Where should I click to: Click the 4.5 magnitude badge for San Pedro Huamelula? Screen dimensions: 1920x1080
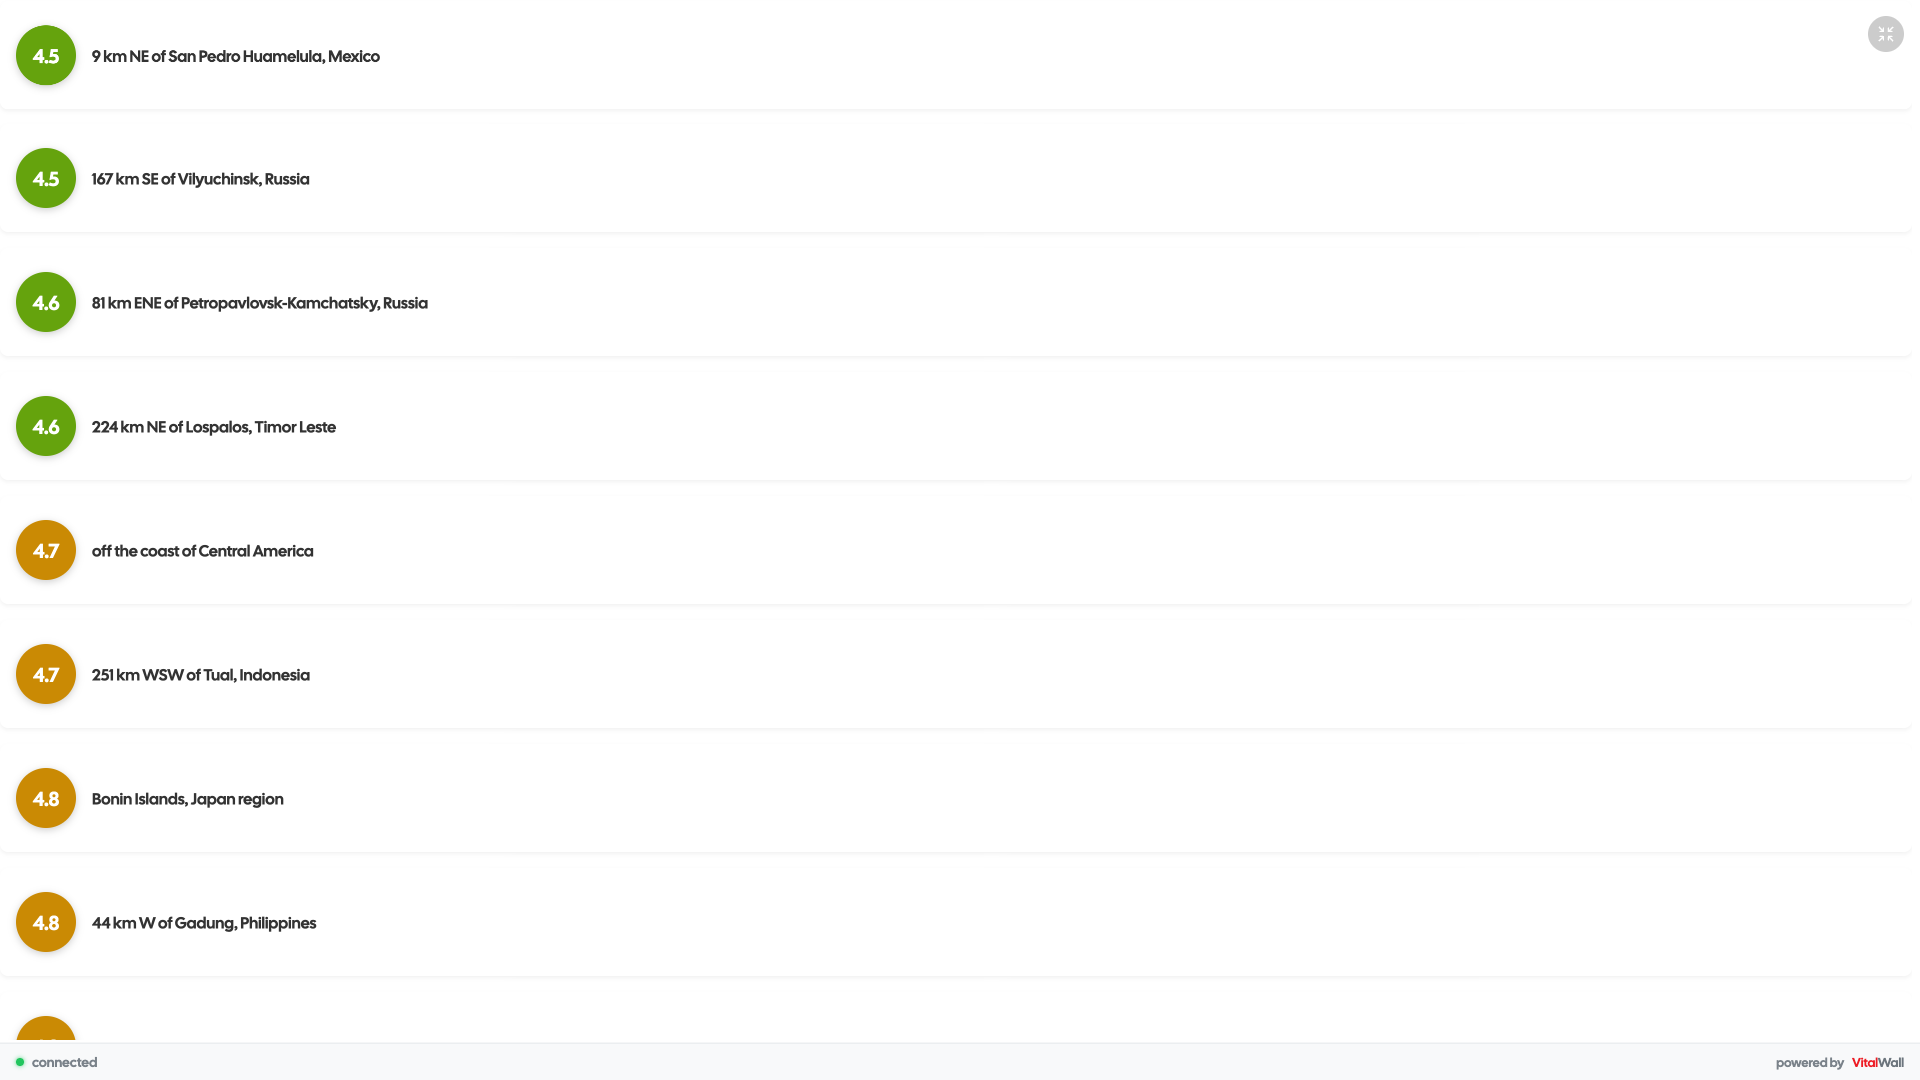(46, 56)
